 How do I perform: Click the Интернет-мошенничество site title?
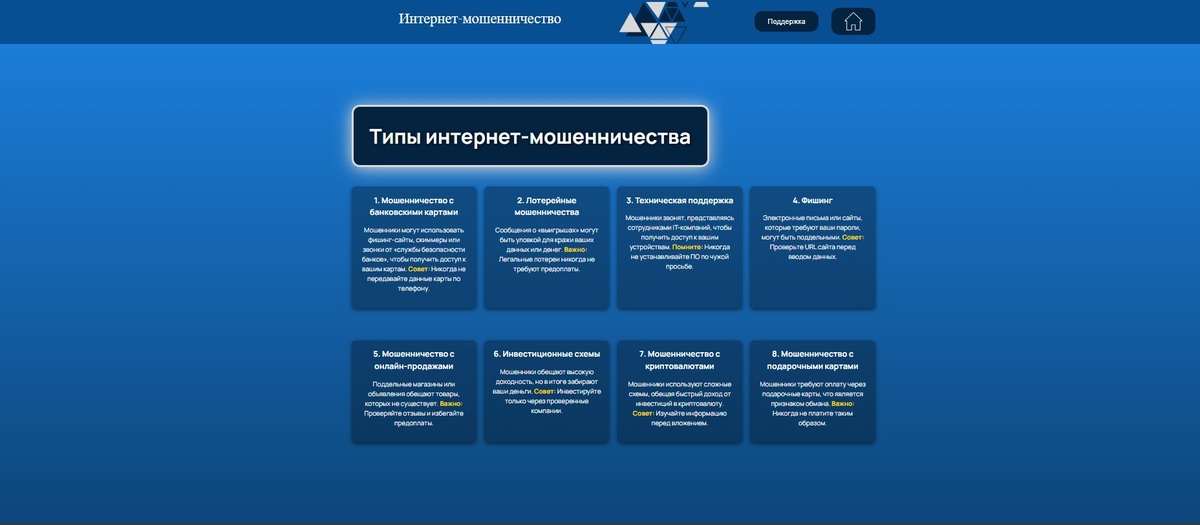(x=480, y=19)
